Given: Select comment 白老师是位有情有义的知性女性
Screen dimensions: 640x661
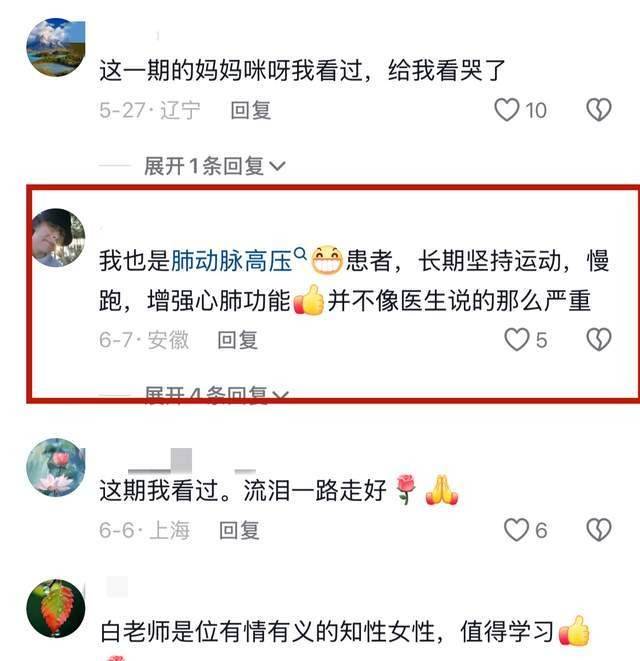Looking at the screenshot, I should tap(344, 631).
